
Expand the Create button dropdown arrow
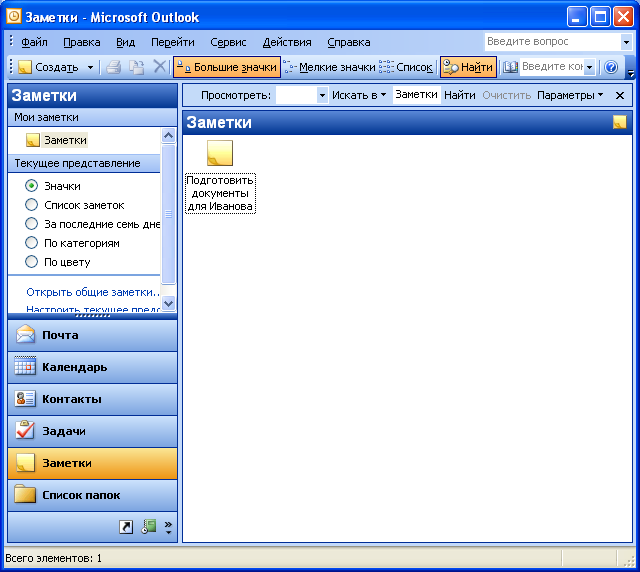[x=90, y=67]
